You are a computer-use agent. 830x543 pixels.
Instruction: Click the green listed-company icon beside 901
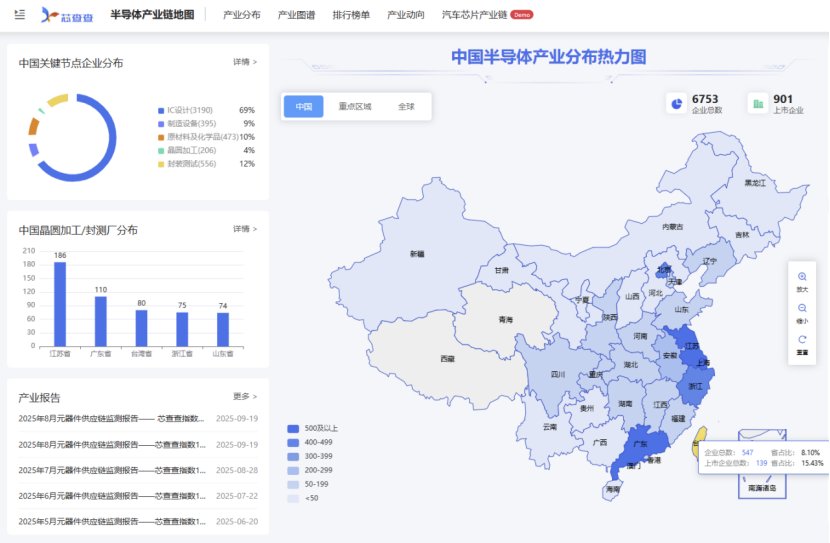(x=759, y=104)
